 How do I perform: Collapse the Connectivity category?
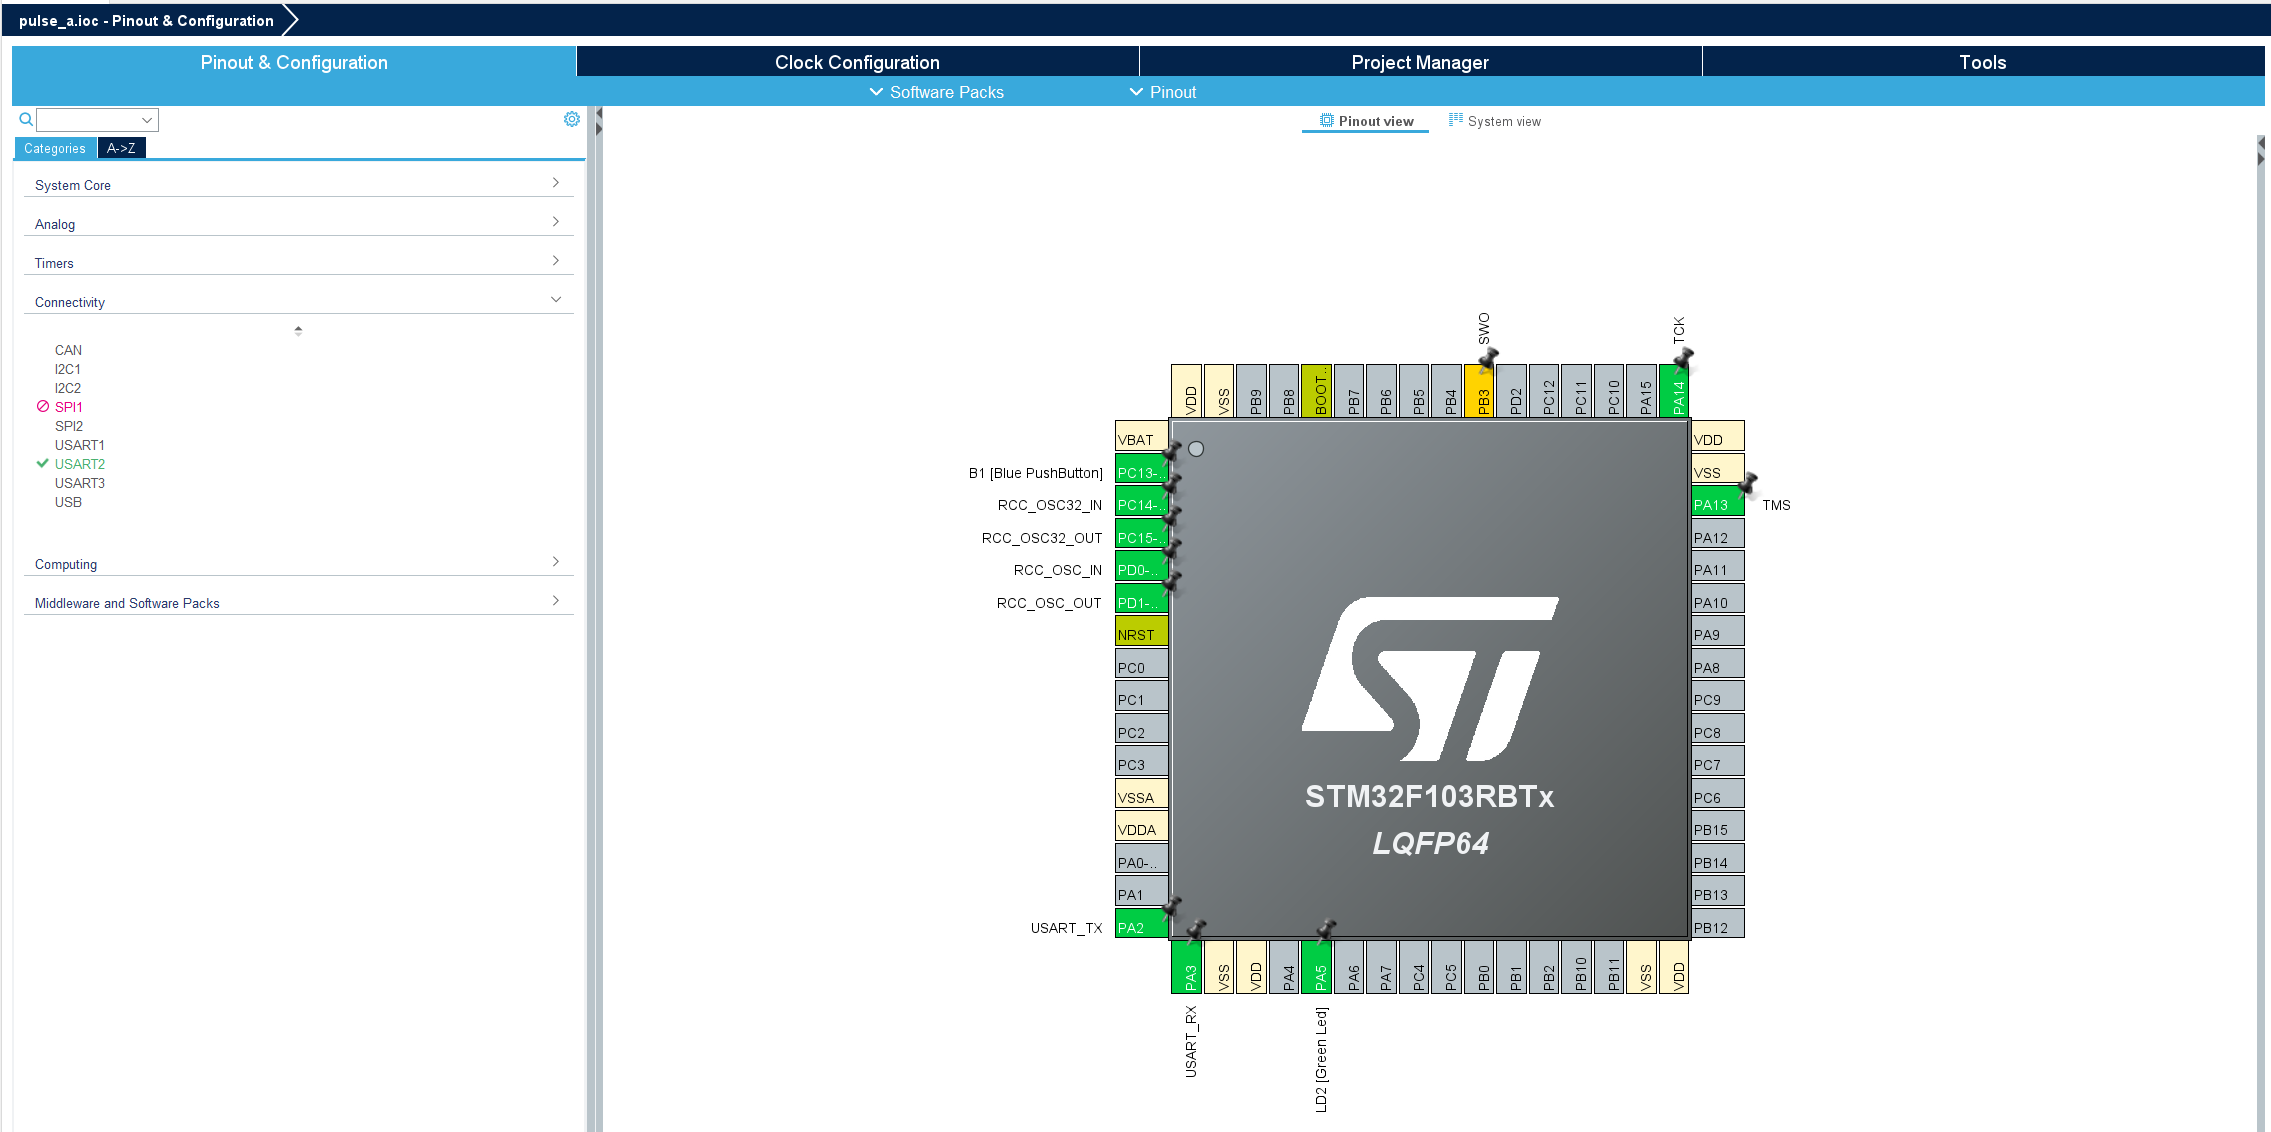point(298,302)
